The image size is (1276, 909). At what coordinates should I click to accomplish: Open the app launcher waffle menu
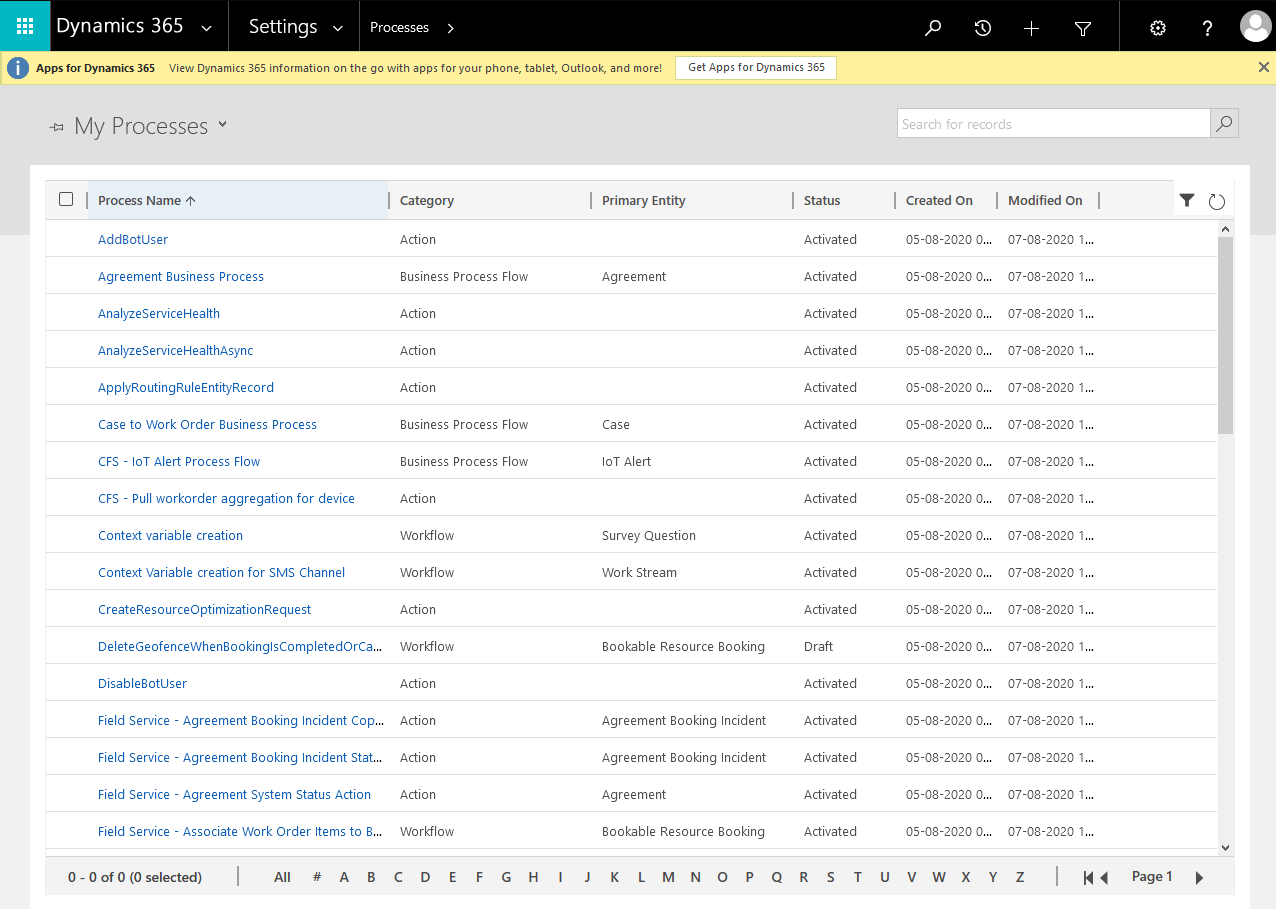[x=25, y=26]
